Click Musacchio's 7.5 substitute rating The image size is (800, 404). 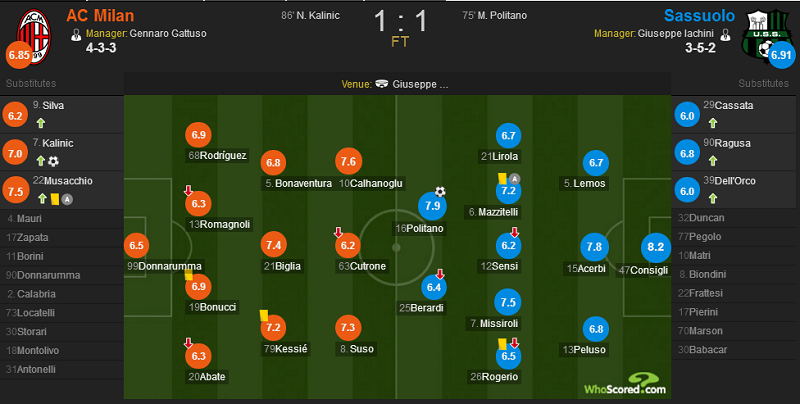click(15, 191)
